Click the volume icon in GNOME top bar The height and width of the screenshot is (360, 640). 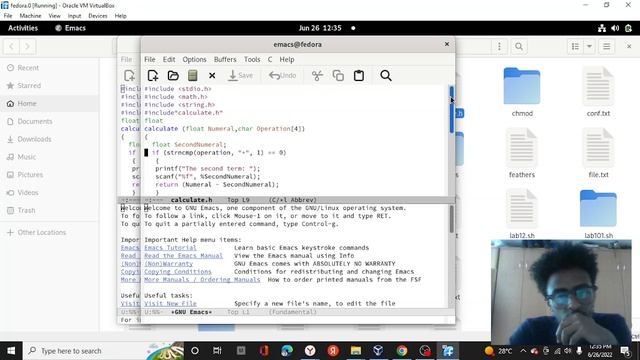615,28
